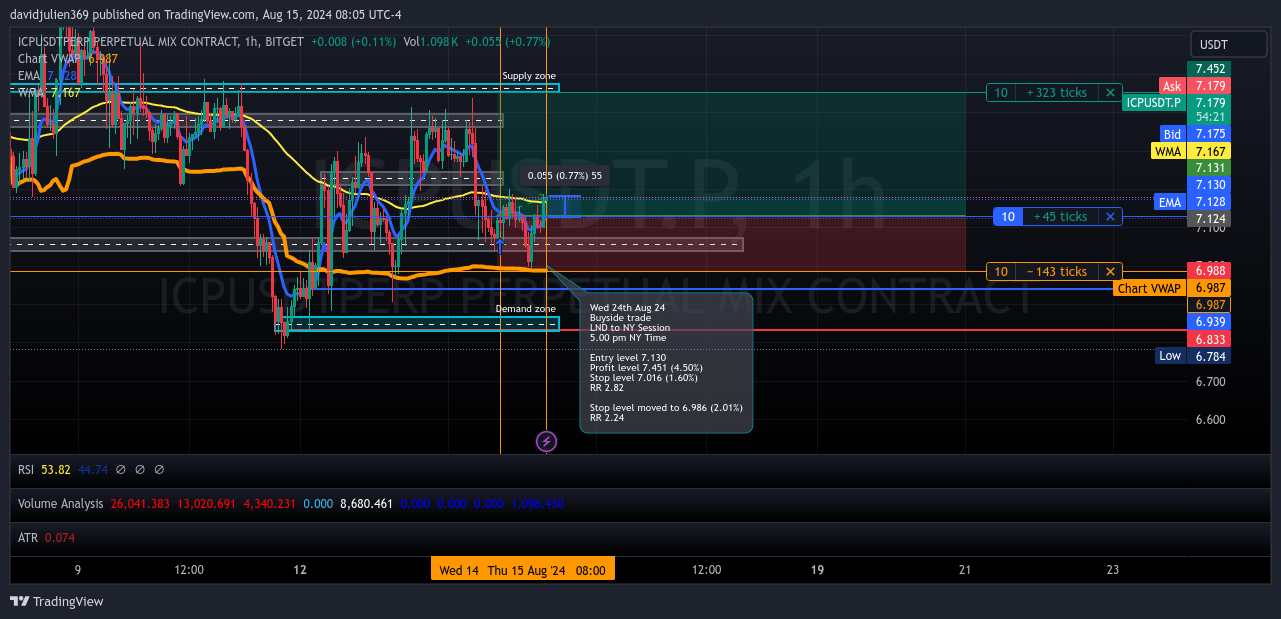Screen dimensions: 1281x619
Task: Click the Low price label
Action: [x=1170, y=356]
